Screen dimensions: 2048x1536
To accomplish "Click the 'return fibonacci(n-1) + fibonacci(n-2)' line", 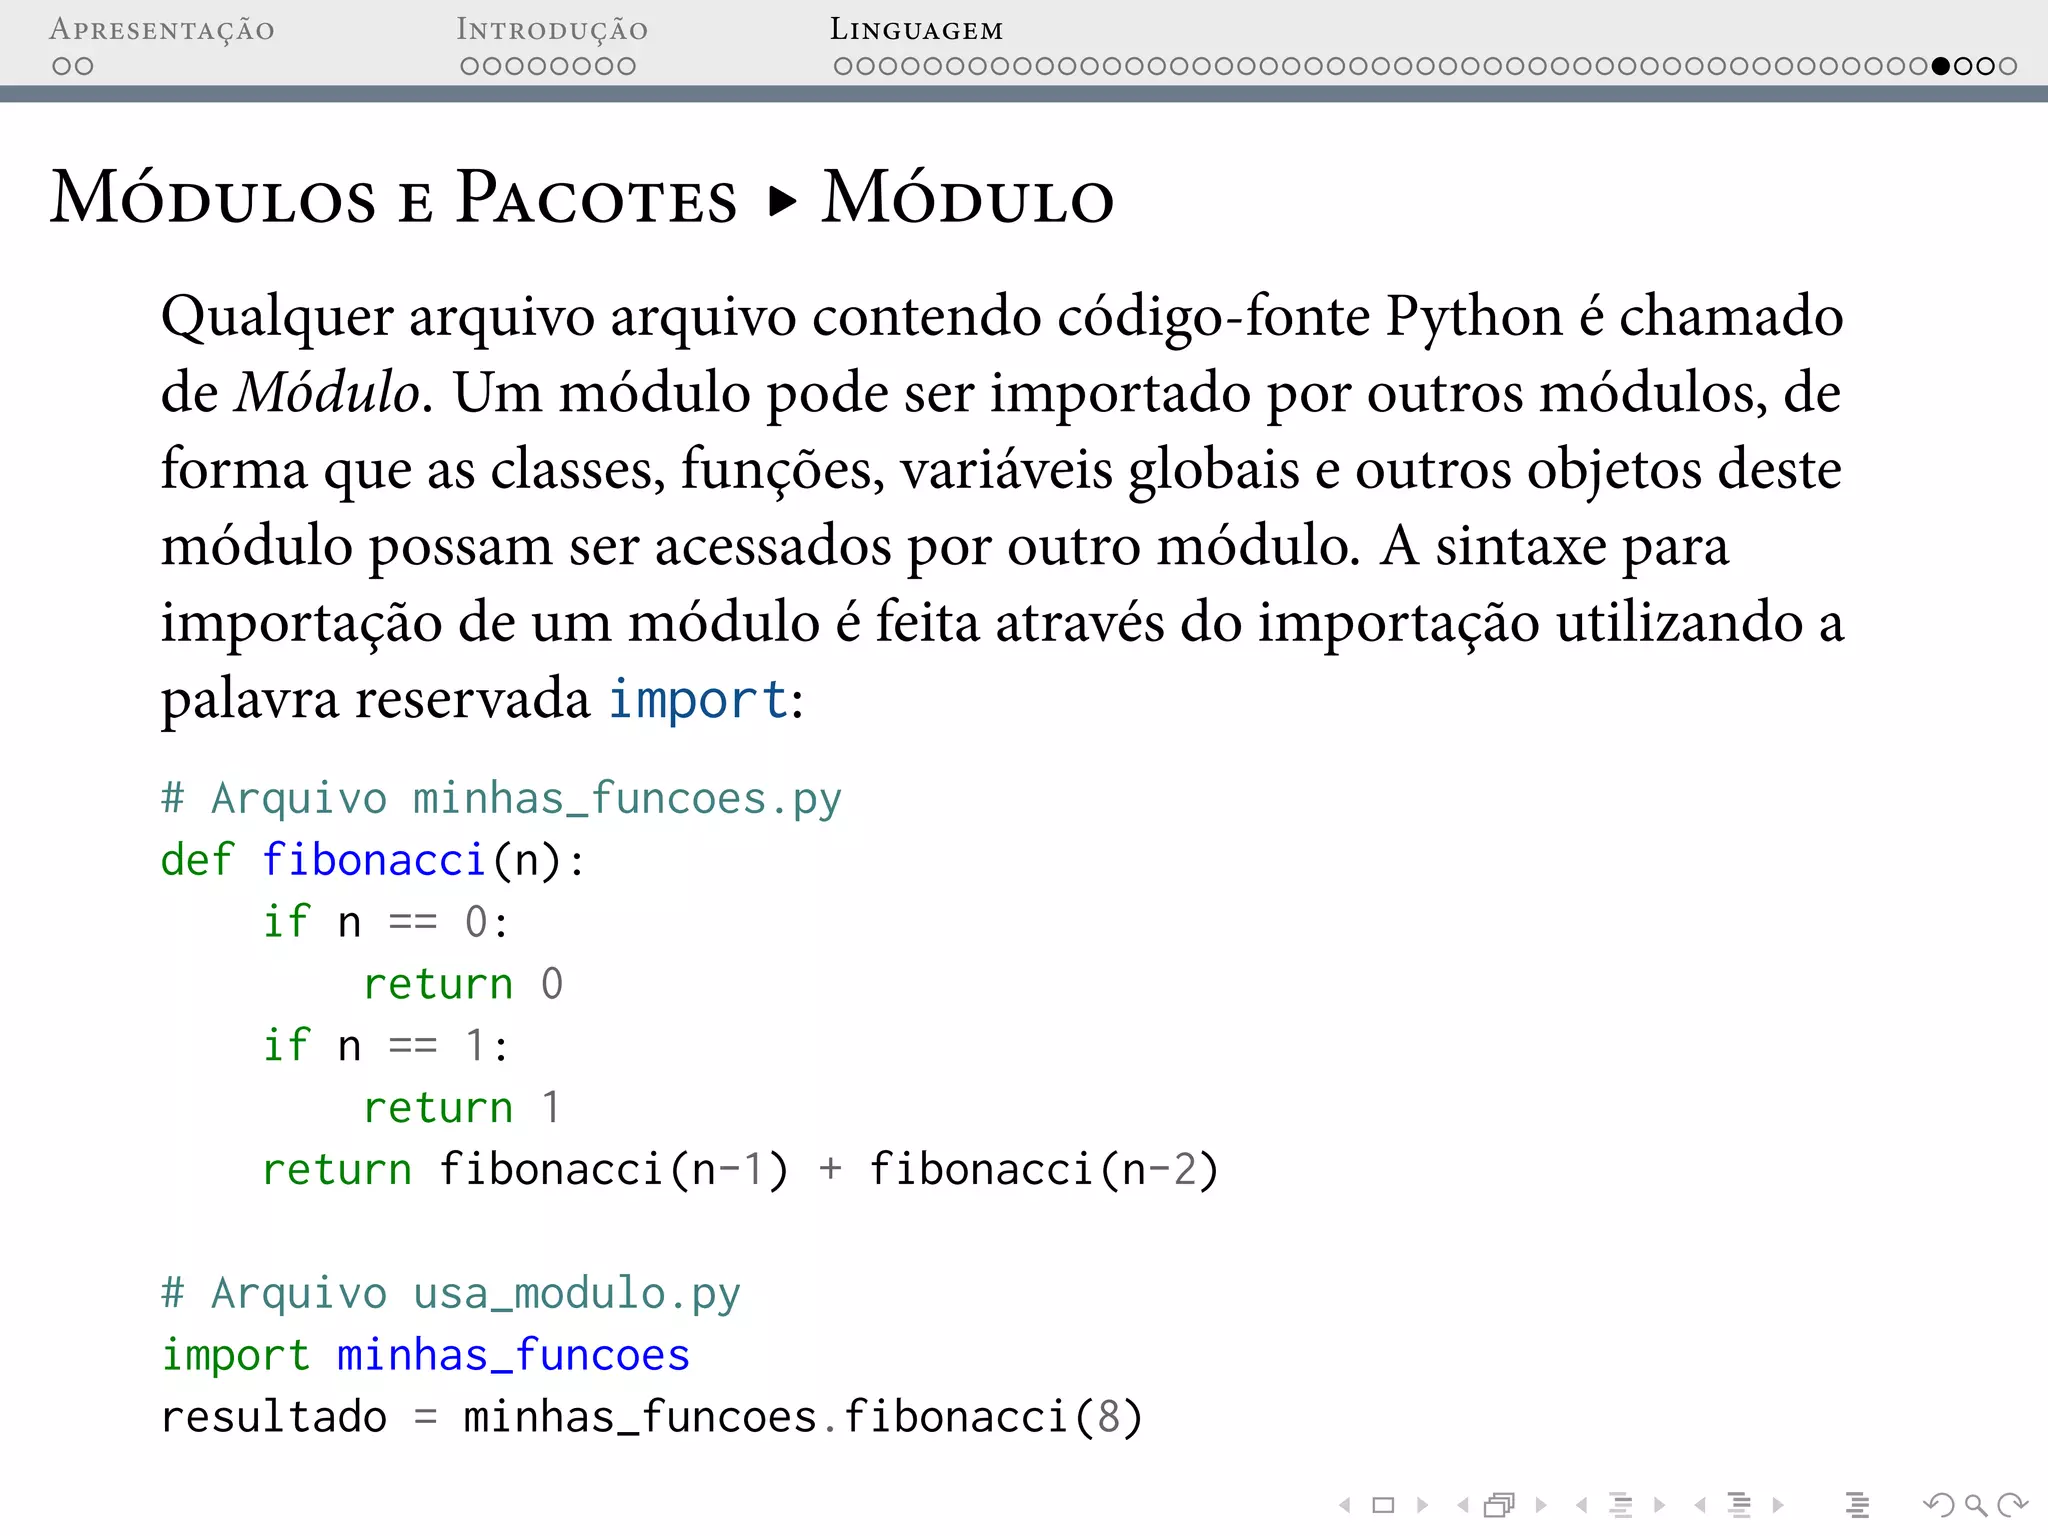I will pos(740,1170).
